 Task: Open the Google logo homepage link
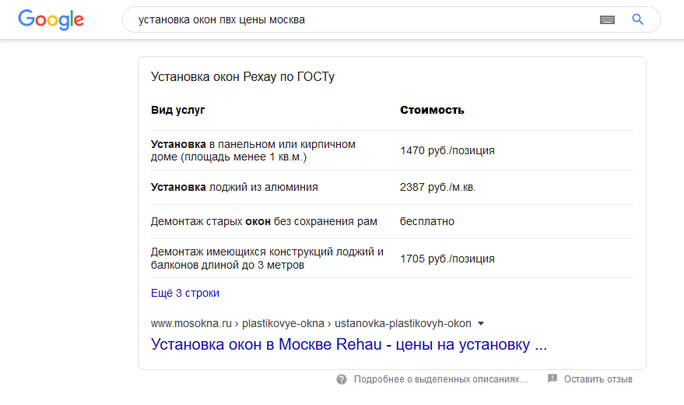pos(51,20)
